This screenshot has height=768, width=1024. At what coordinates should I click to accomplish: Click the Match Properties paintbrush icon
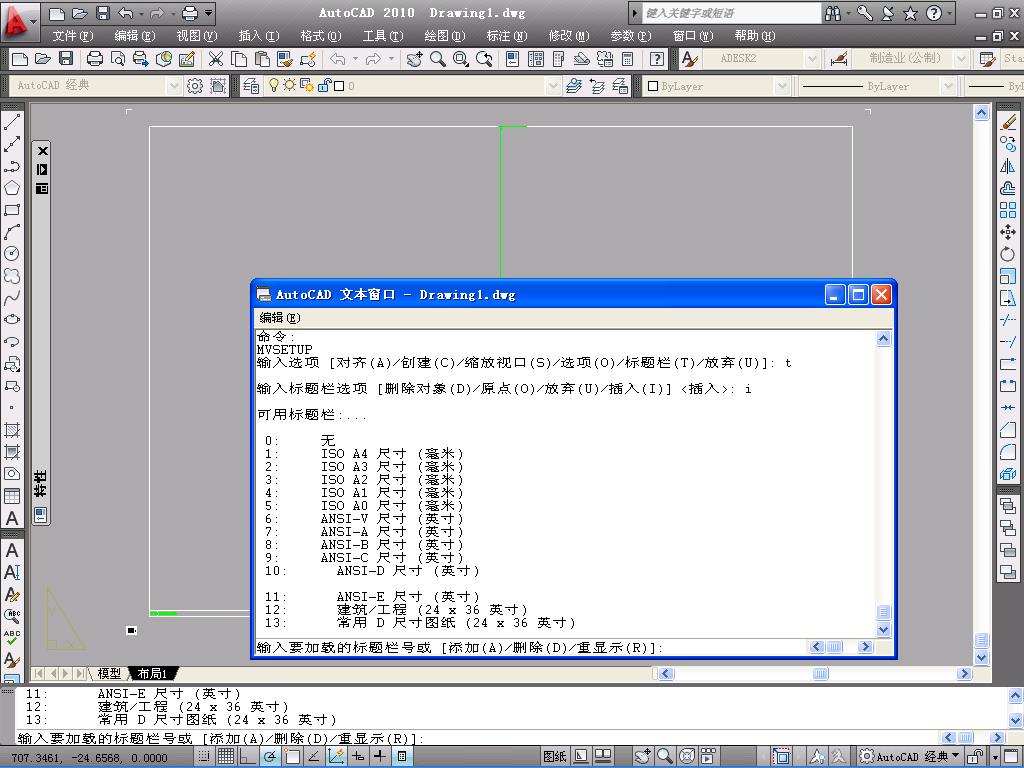coord(285,59)
